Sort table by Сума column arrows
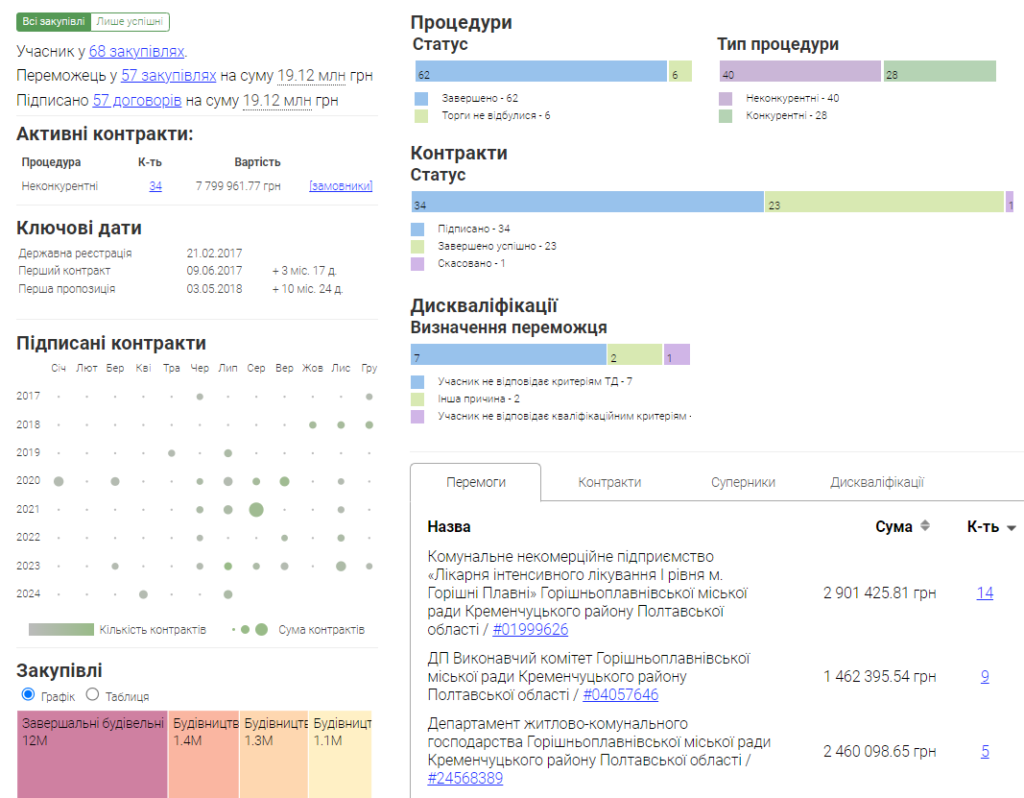The image size is (1024, 798). (925, 527)
